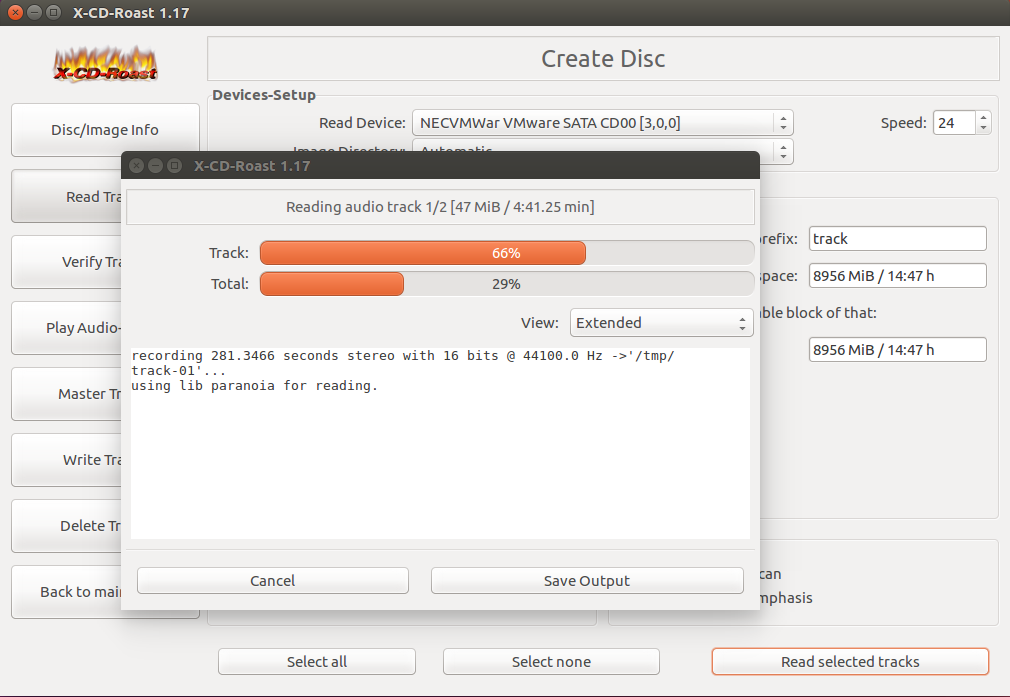Image resolution: width=1010 pixels, height=697 pixels.
Task: Open Play Audio-Tracks in the sidebar
Action: pos(66,328)
